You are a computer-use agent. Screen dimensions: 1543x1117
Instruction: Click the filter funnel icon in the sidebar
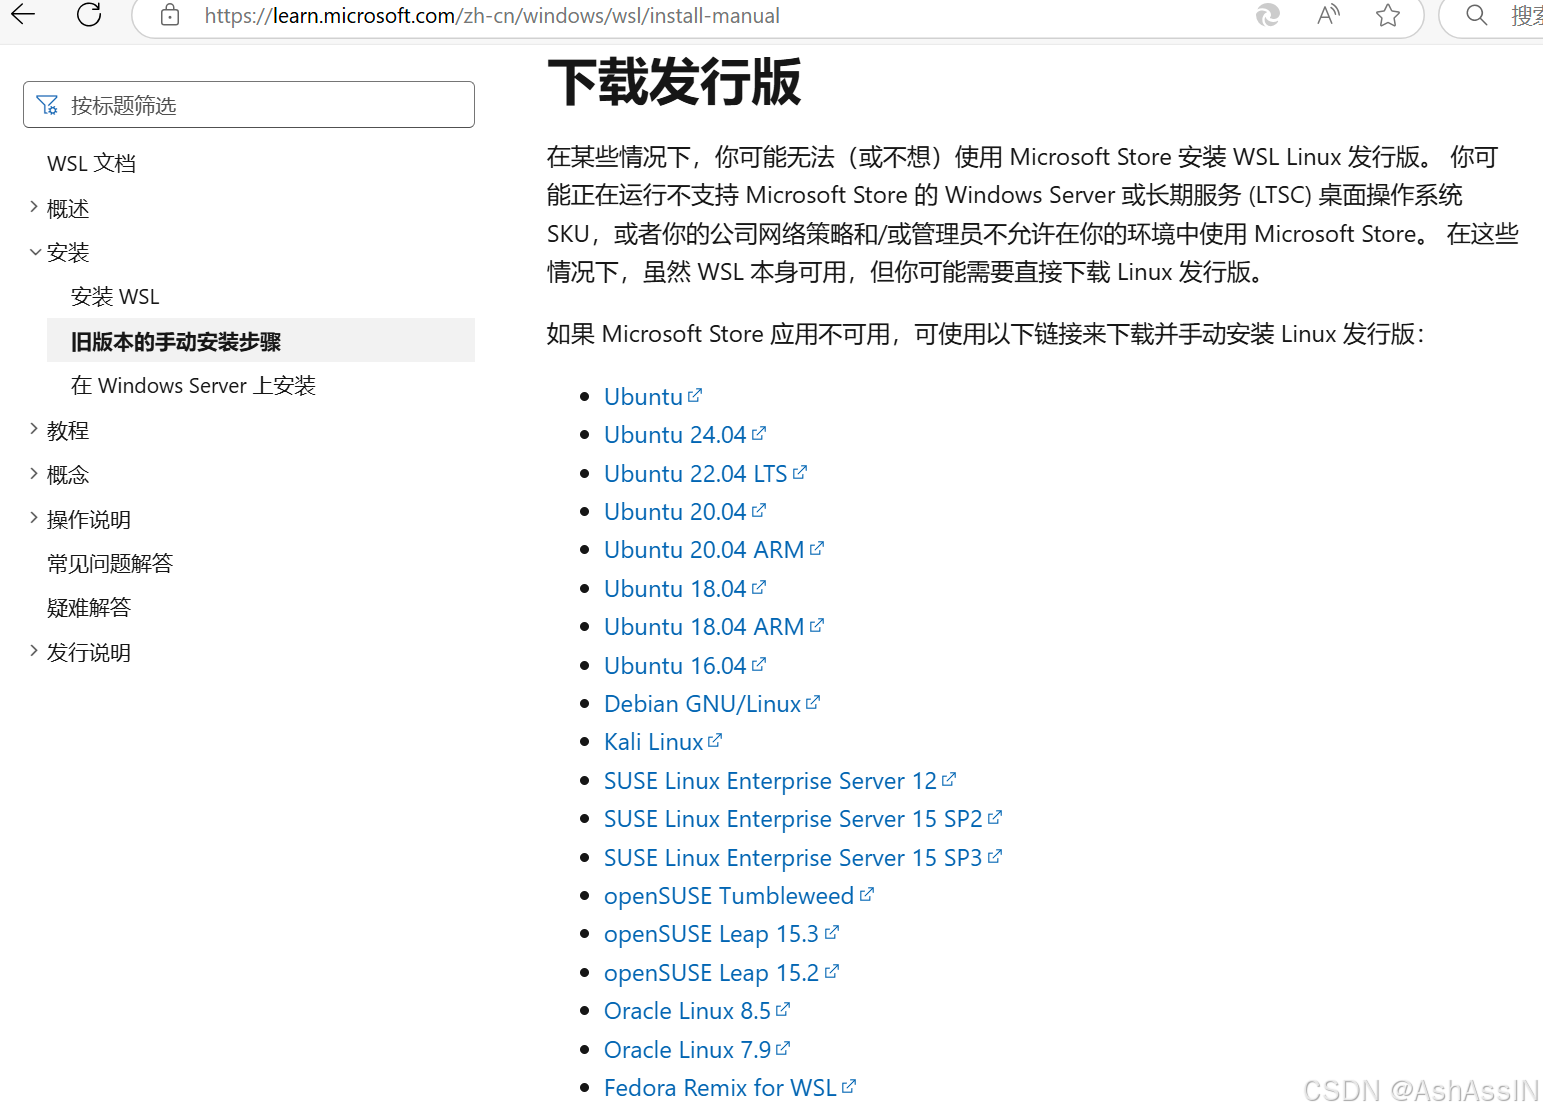pos(47,104)
